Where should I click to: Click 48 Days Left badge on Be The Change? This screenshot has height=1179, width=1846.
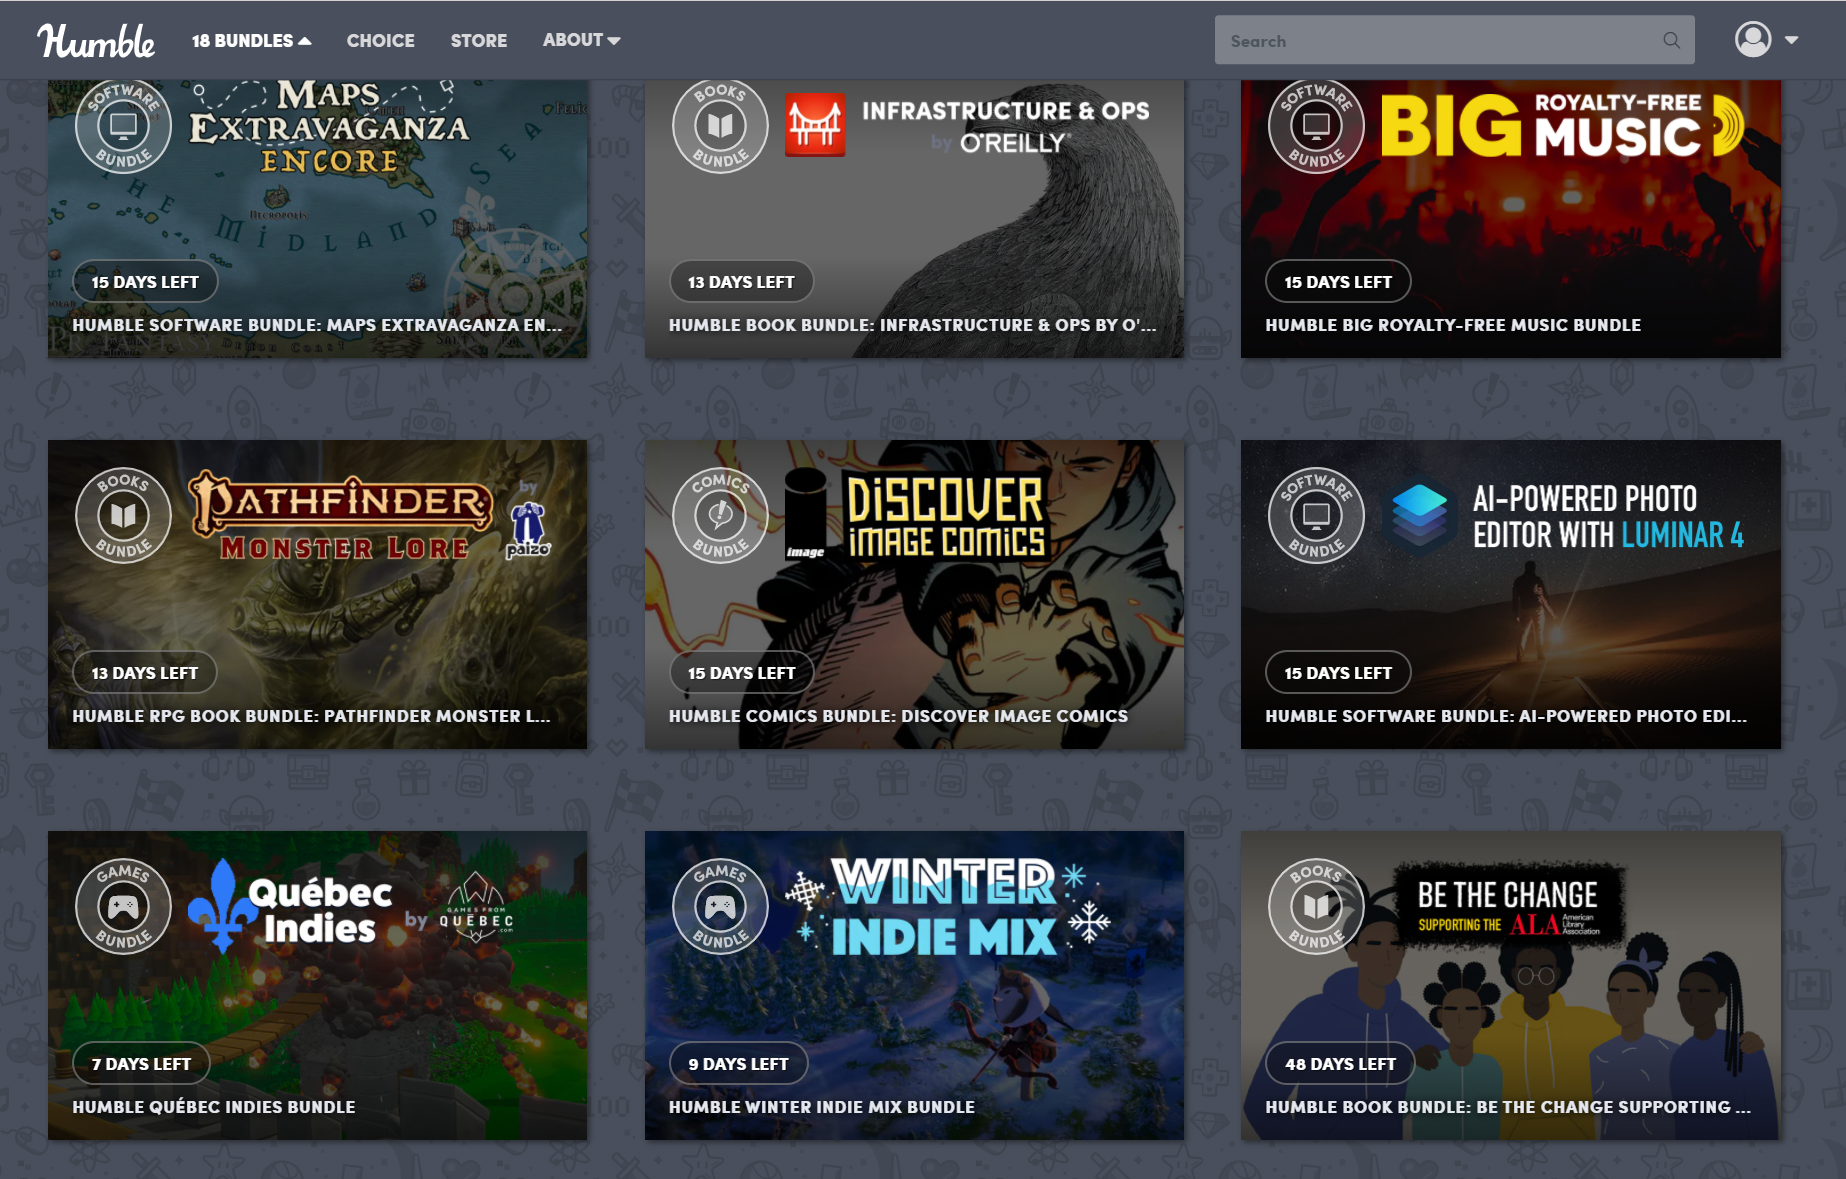click(1340, 1064)
